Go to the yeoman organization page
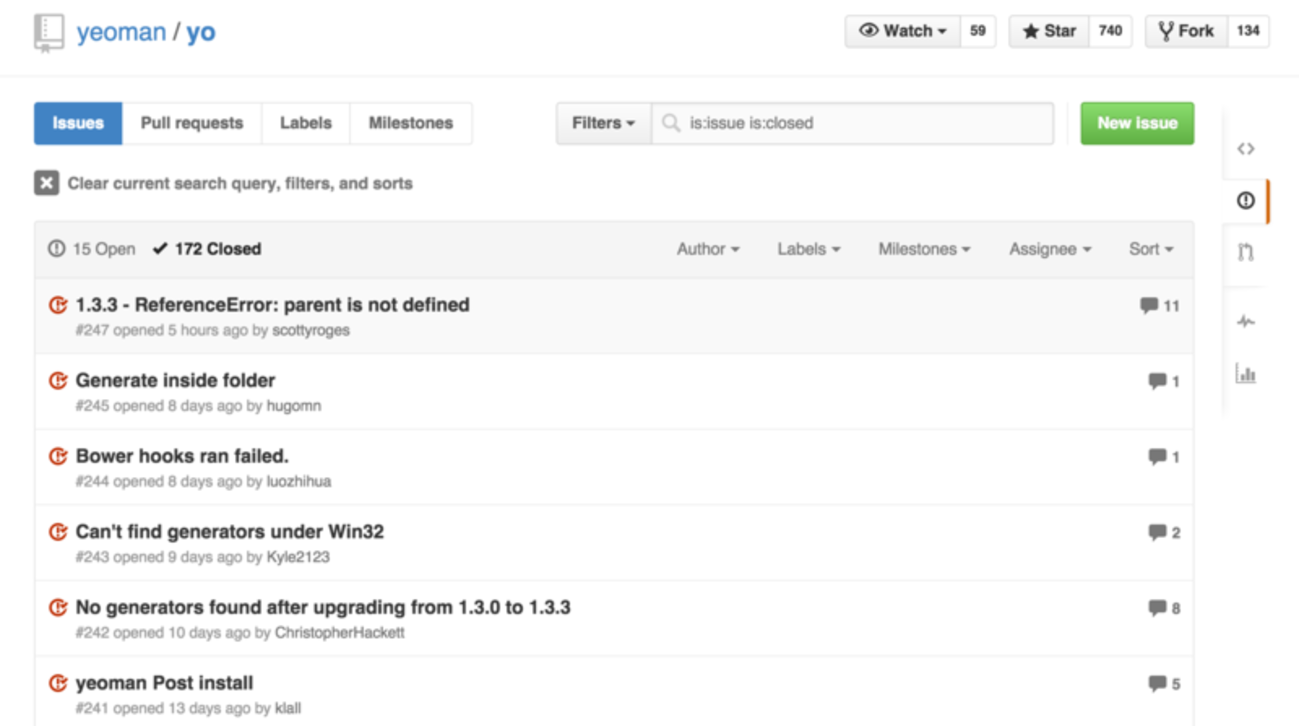The width and height of the screenshot is (1299, 726). (121, 32)
